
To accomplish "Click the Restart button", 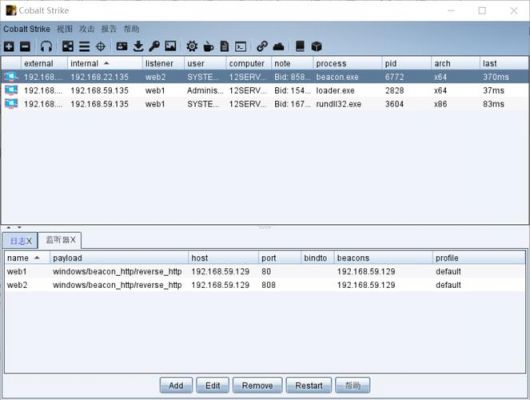I will pos(309,385).
